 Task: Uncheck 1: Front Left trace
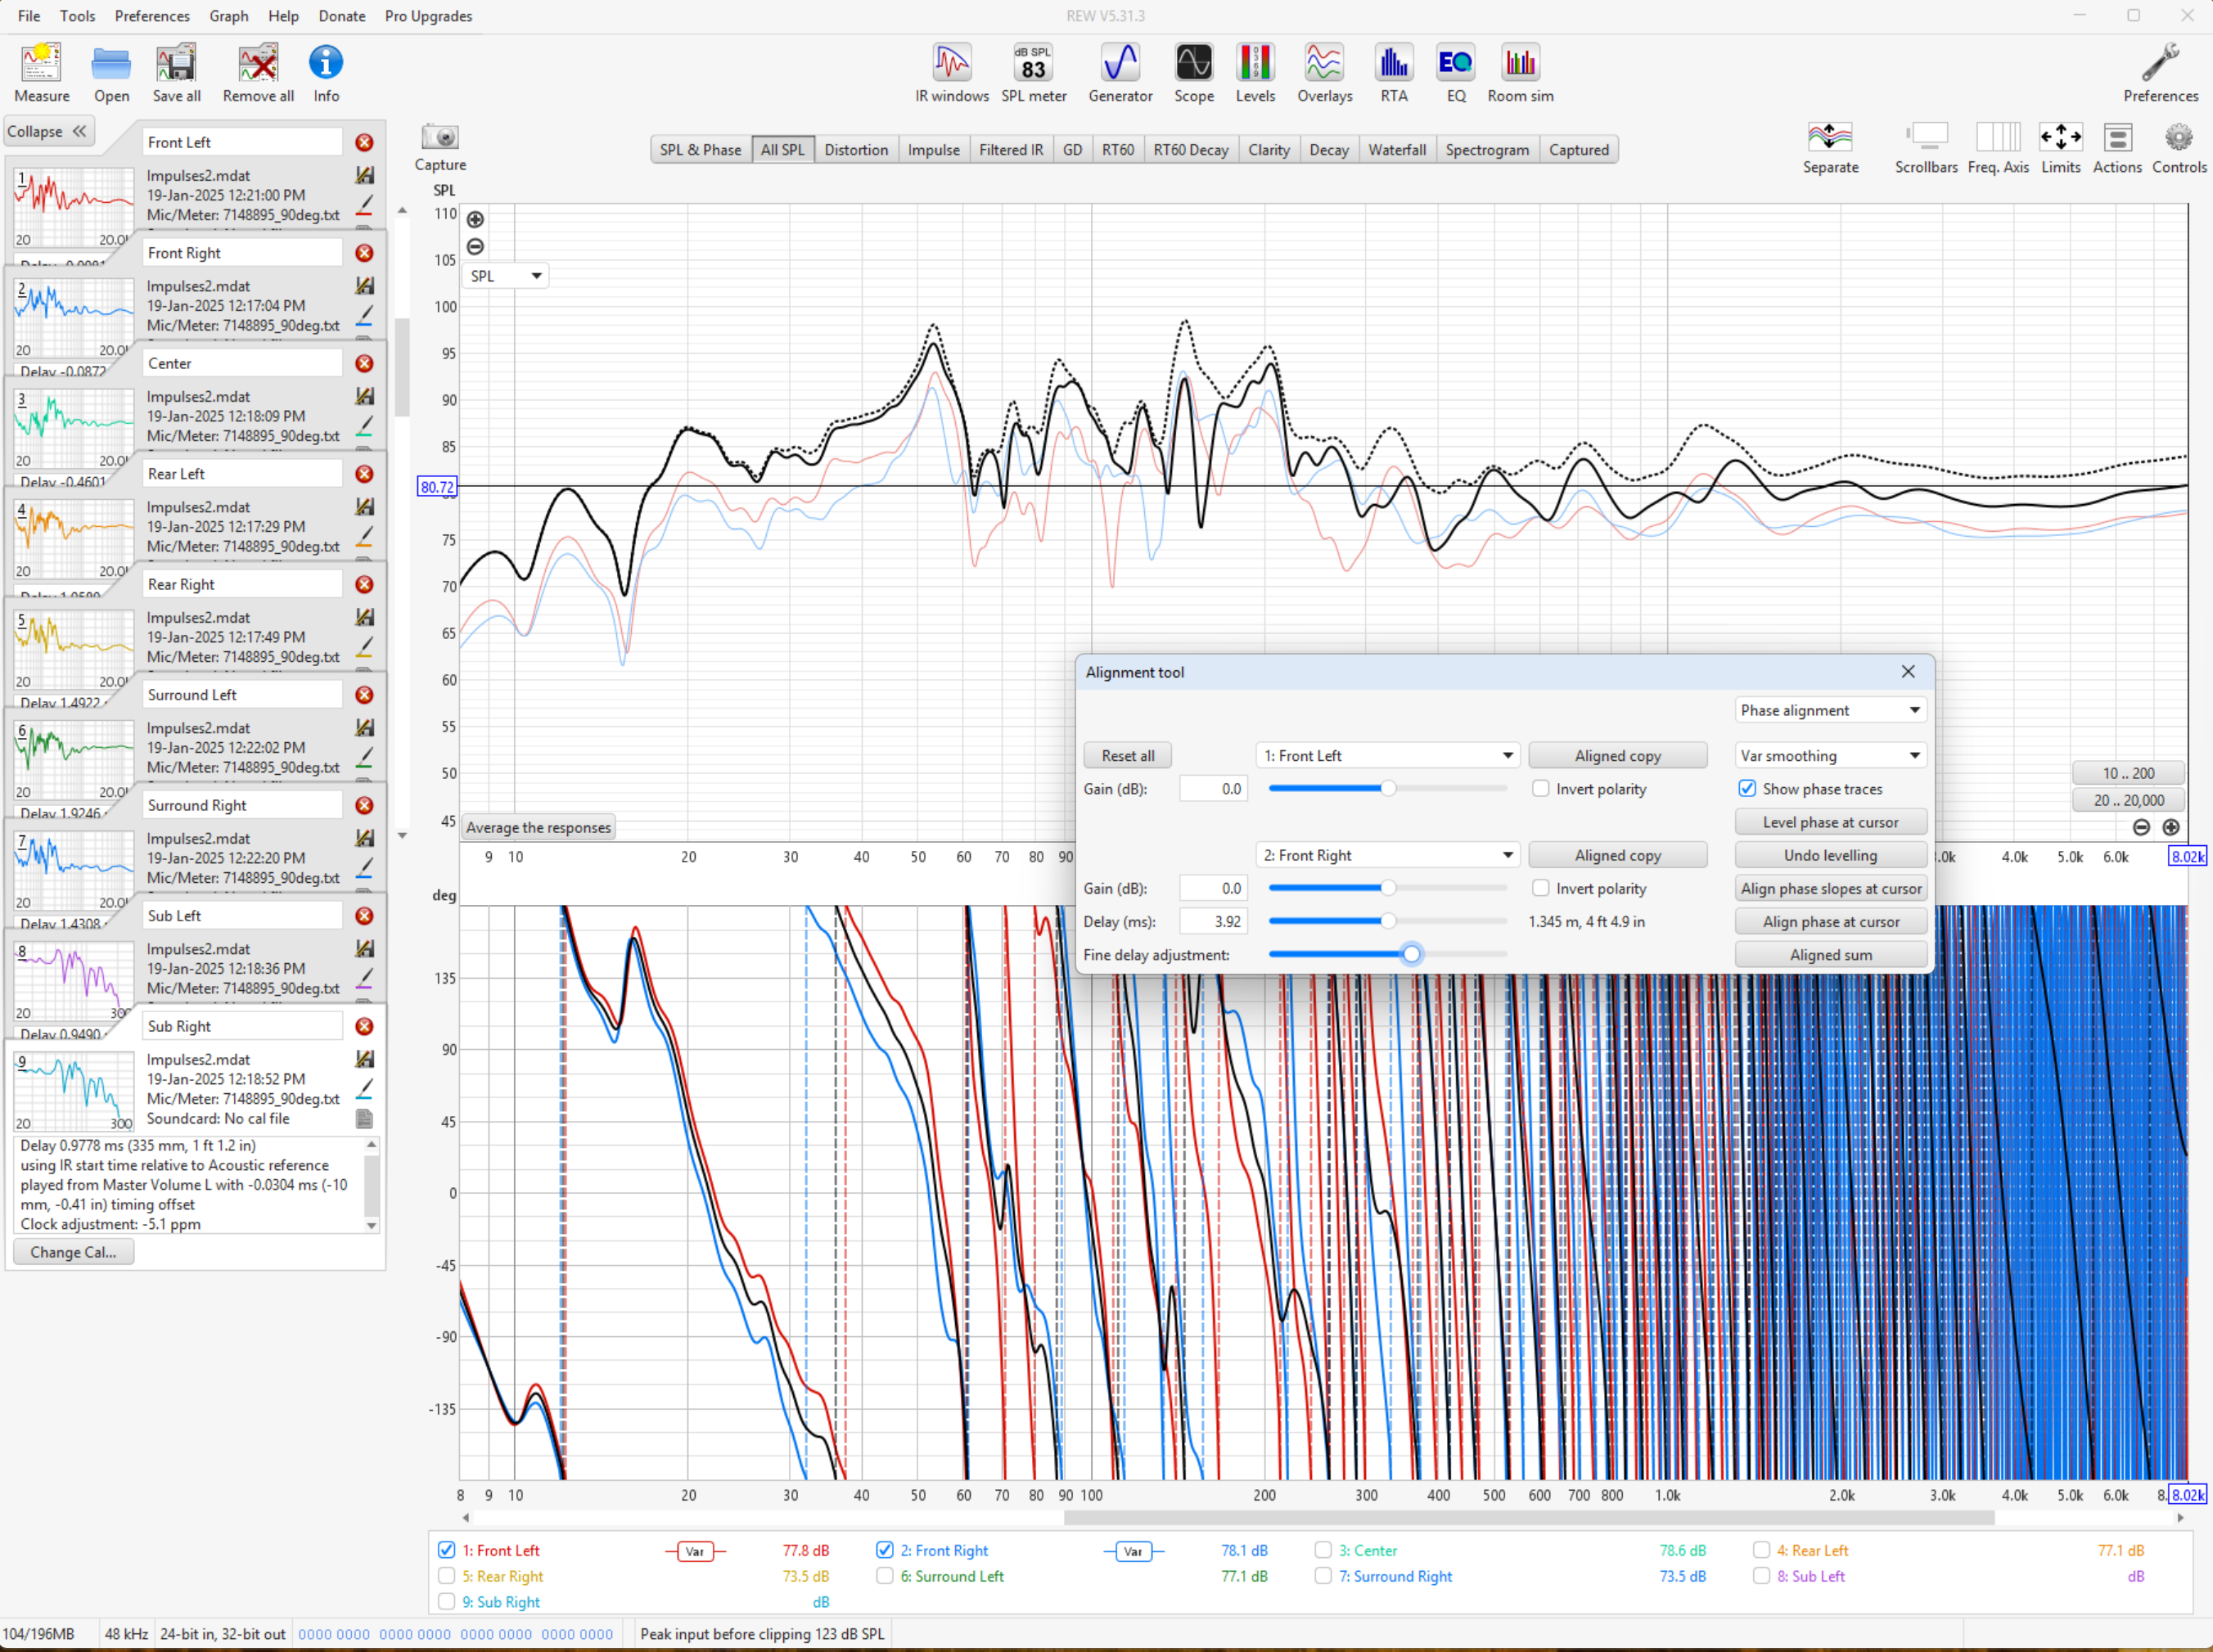point(447,1550)
